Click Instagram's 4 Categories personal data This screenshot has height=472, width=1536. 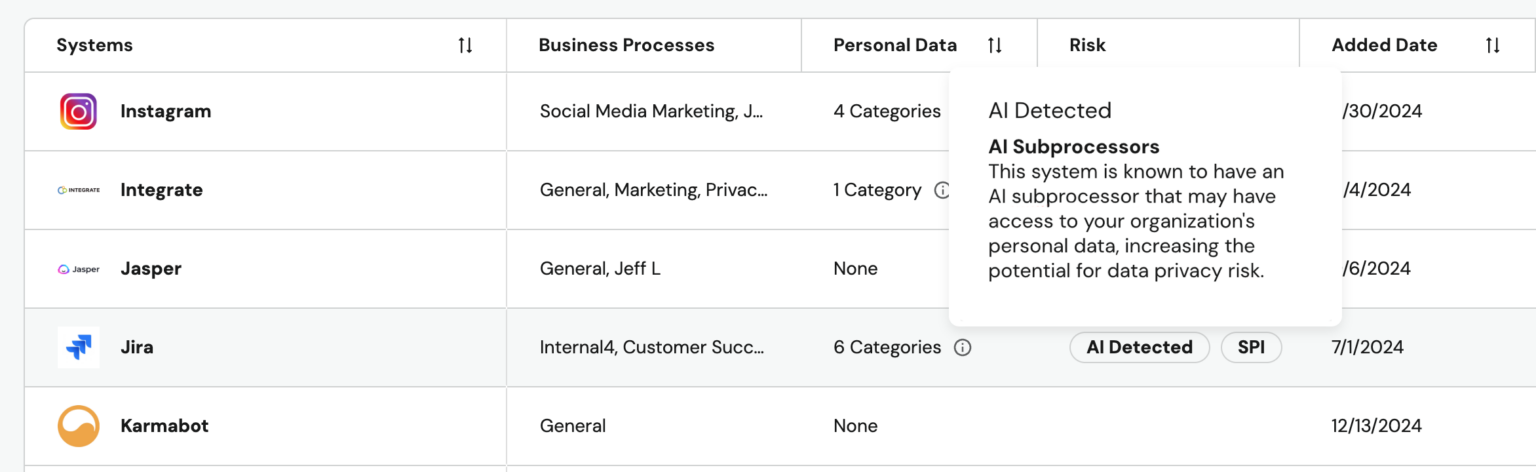click(887, 112)
